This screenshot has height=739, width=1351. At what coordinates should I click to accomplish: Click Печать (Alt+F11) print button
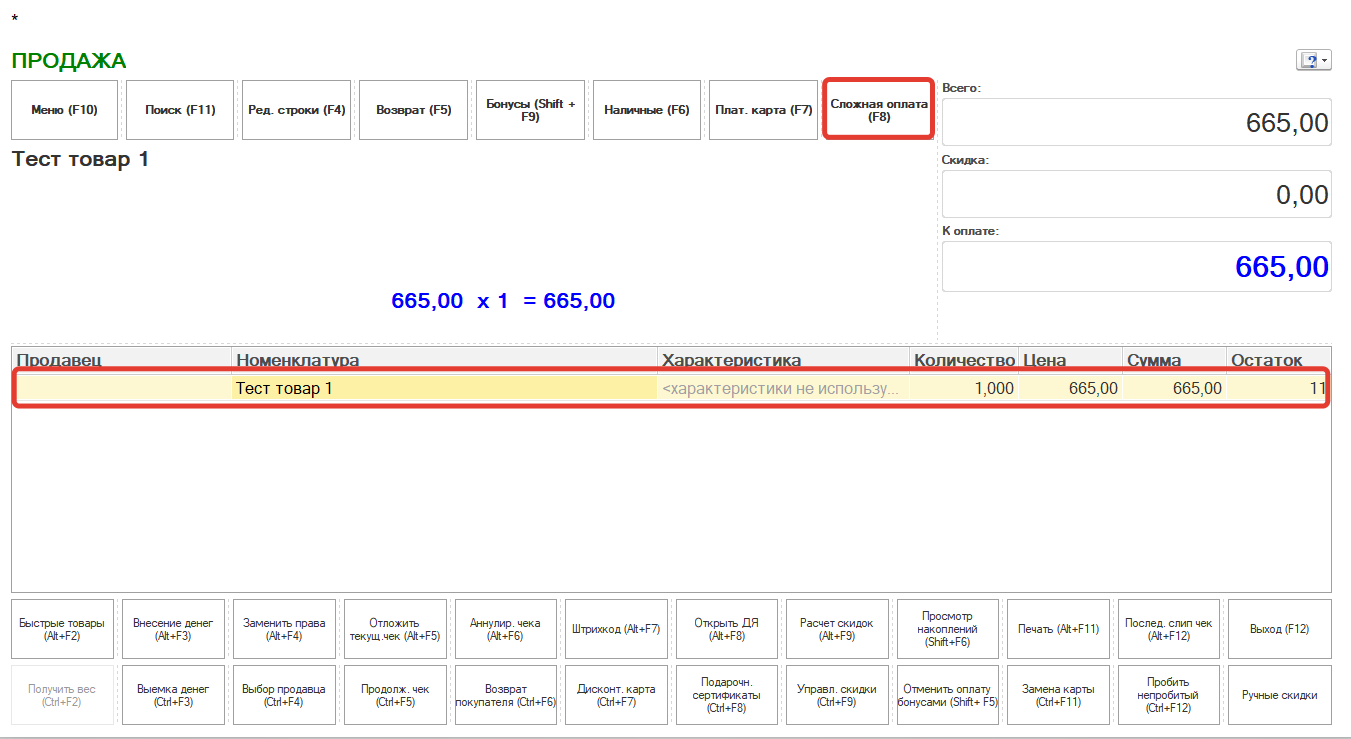click(1058, 629)
